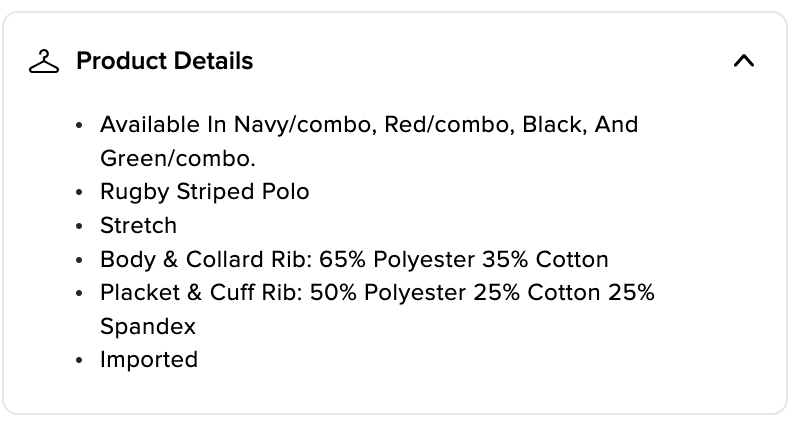
Task: Click the 'Stretch' list item
Action: 138,225
